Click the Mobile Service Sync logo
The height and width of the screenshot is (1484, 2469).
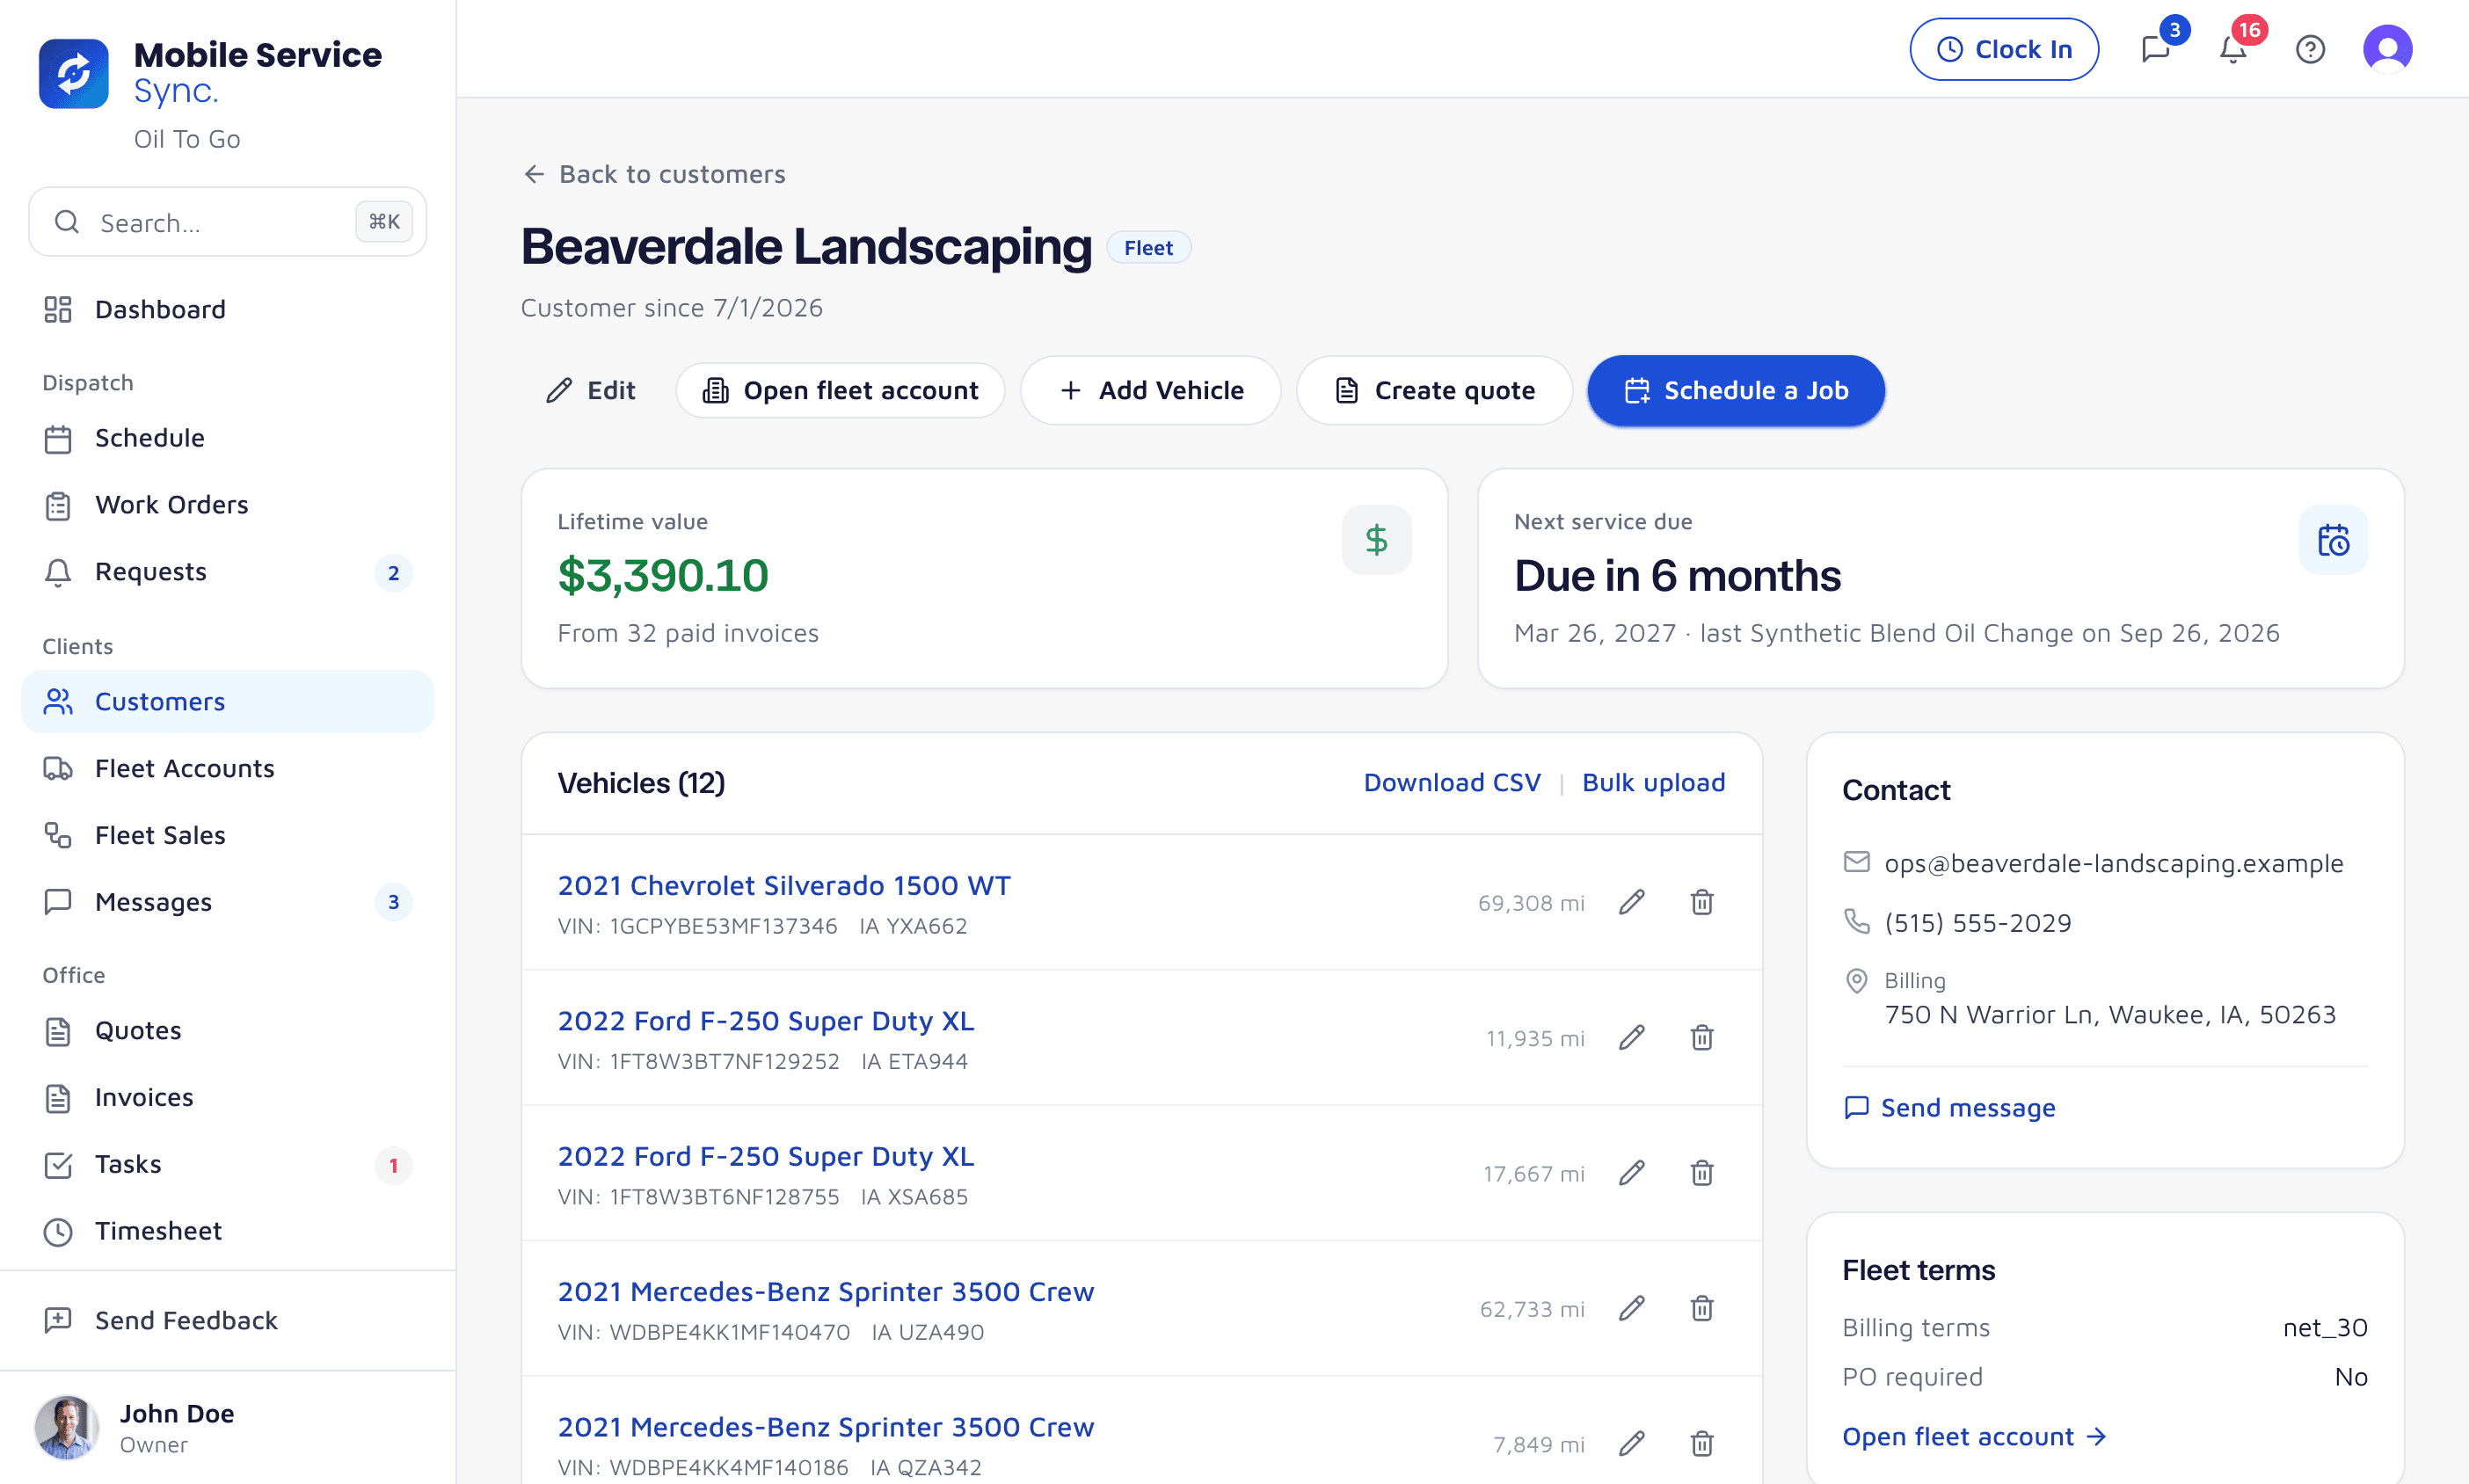point(73,73)
